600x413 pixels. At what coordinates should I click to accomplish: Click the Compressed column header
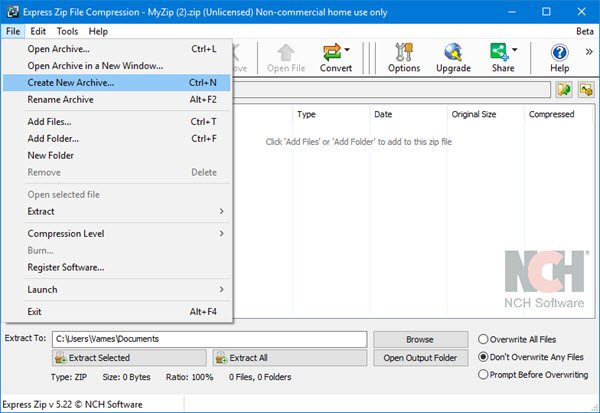pyautogui.click(x=559, y=114)
